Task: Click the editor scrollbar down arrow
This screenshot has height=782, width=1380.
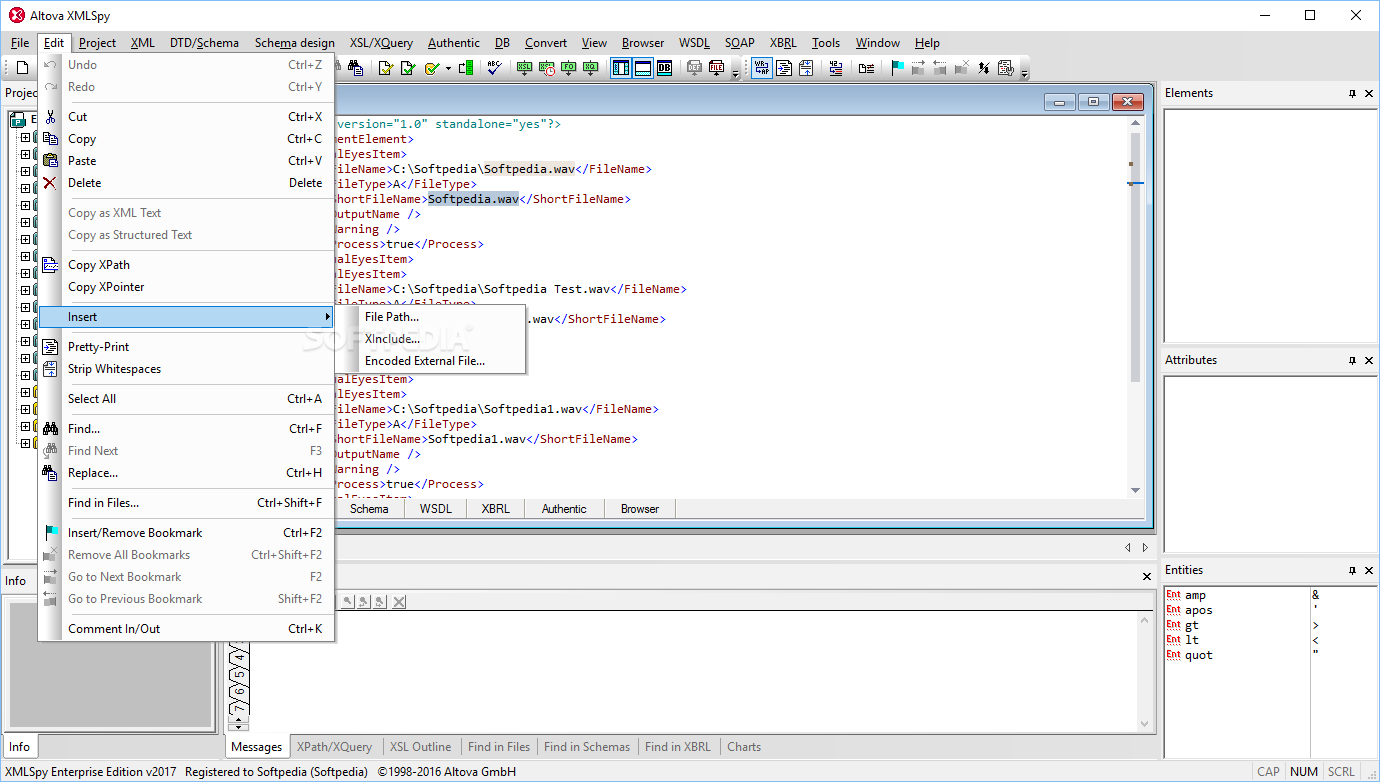Action: click(x=1135, y=490)
